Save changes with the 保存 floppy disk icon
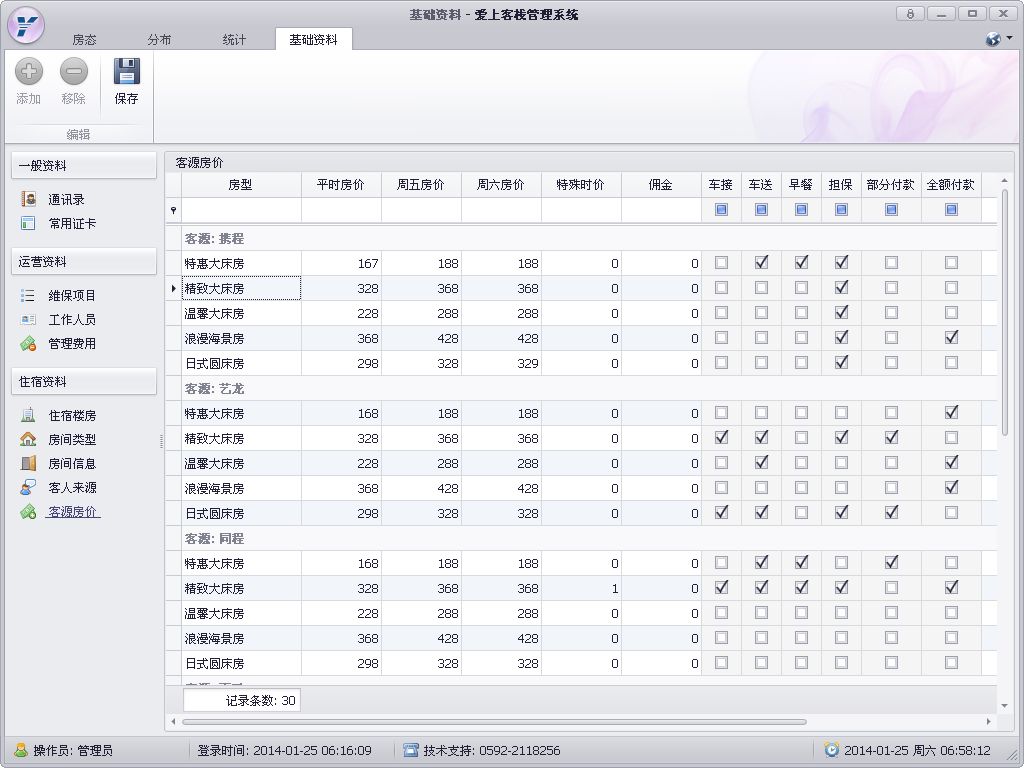The width and height of the screenshot is (1024, 768). click(127, 72)
